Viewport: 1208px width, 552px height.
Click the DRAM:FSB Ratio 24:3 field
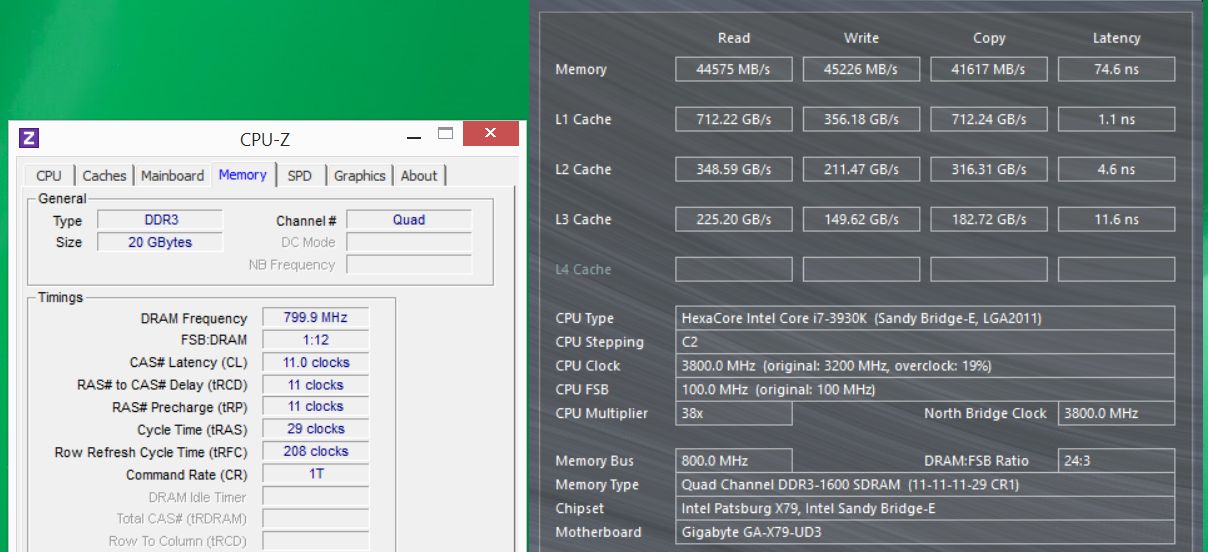click(x=1117, y=461)
